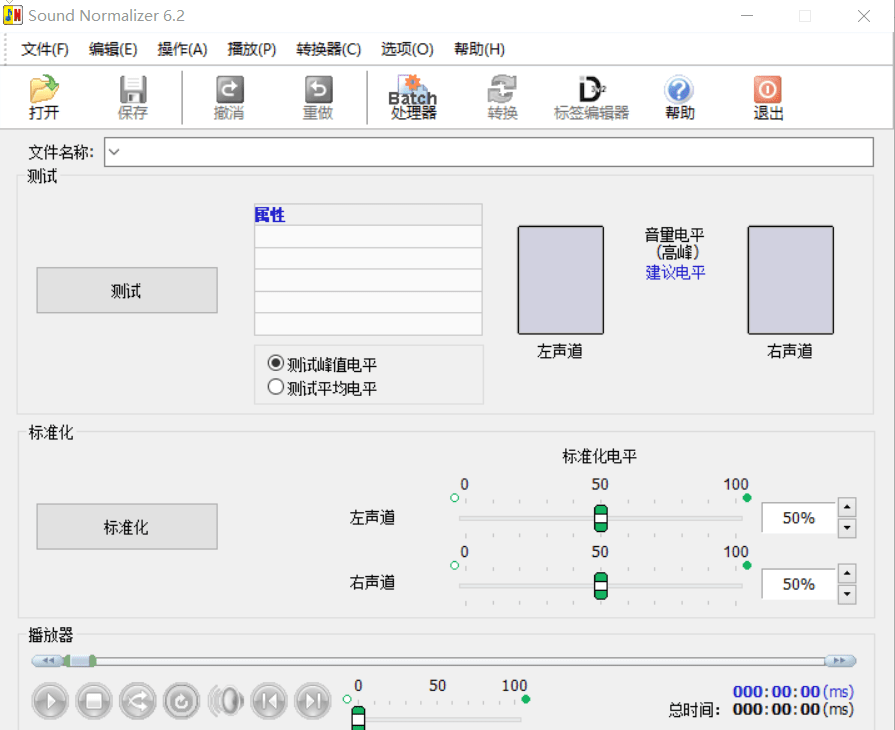Image resolution: width=895 pixels, height=730 pixels.
Task: Open a file with the 打开 icon
Action: coord(44,97)
